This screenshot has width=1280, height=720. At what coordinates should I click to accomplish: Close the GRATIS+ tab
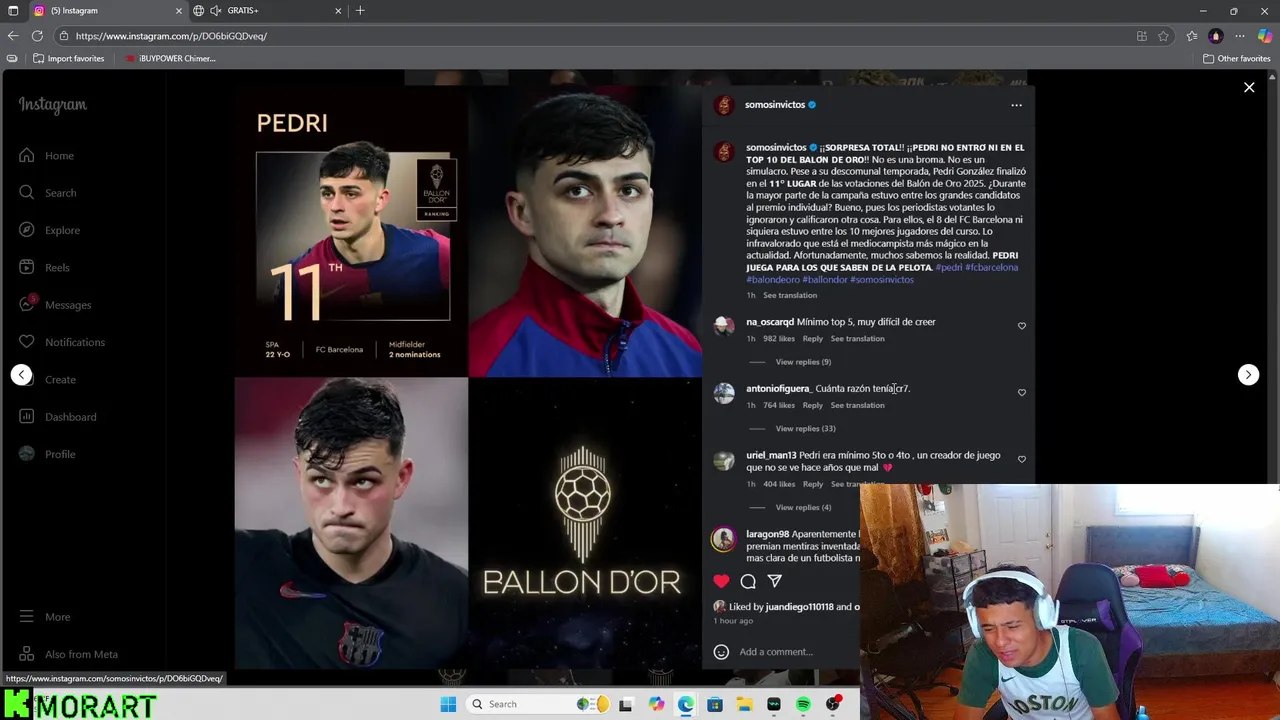pos(338,11)
